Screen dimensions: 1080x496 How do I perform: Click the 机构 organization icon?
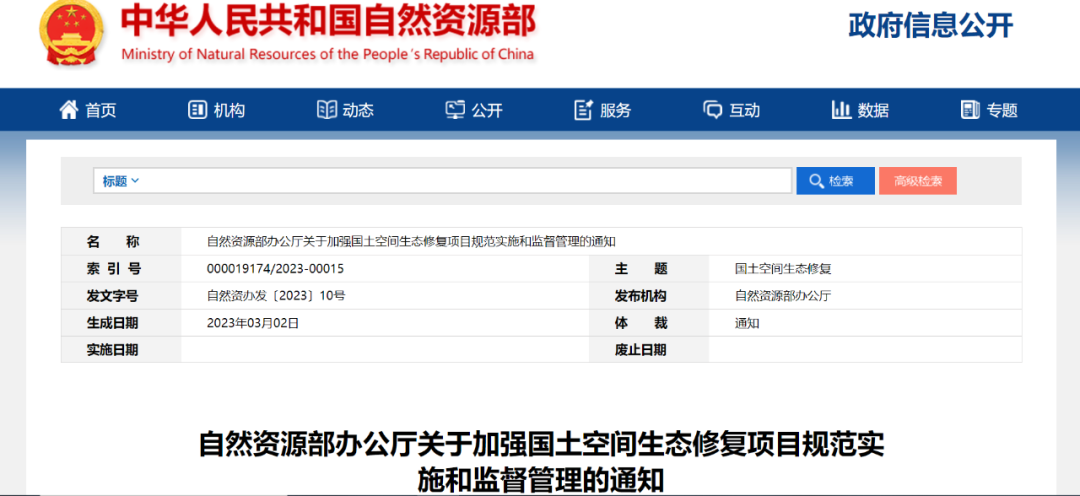coord(197,110)
